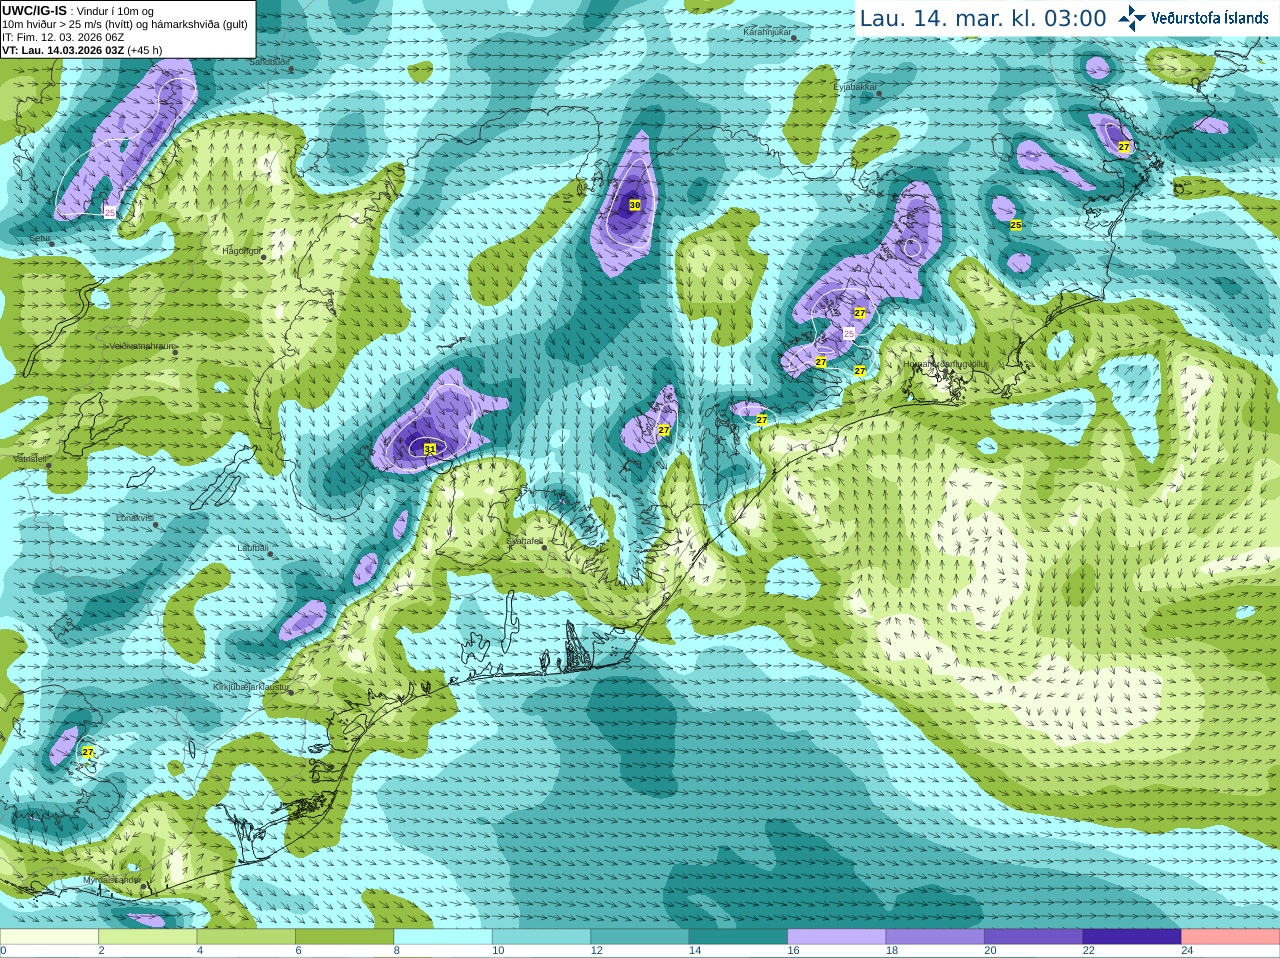Select the 4–6 m/s green legend color
This screenshot has height=958, width=1280.
[x=246, y=936]
